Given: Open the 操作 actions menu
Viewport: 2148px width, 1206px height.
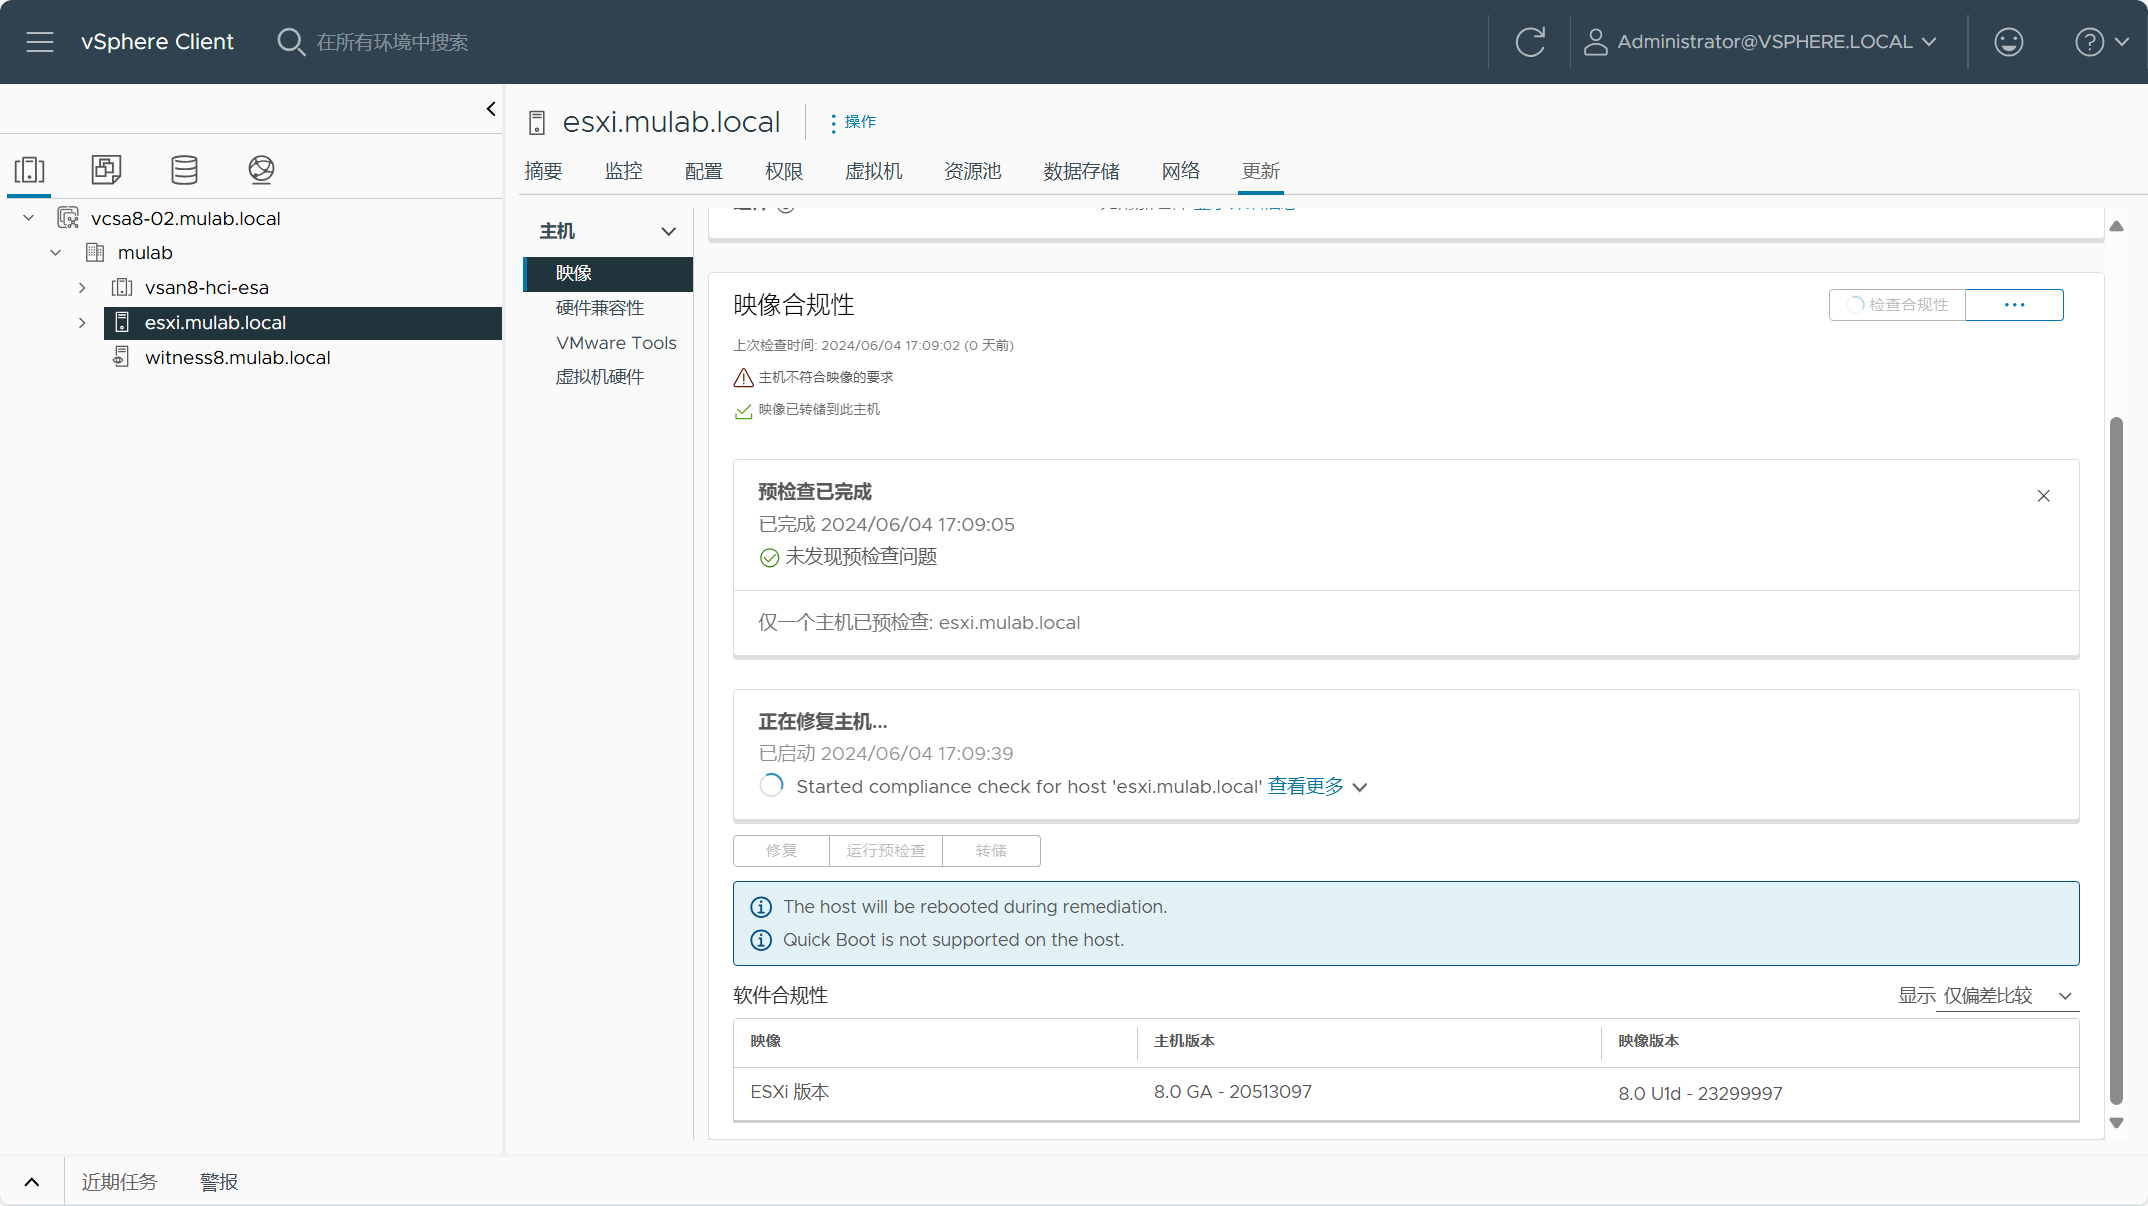Looking at the screenshot, I should 853,122.
